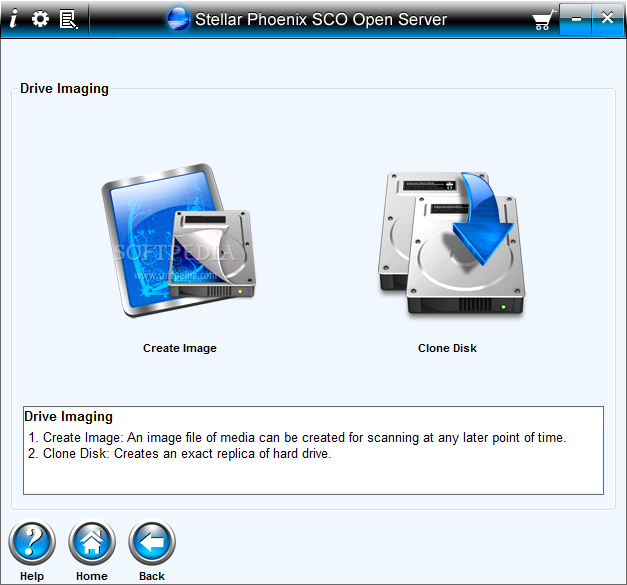Click the shopping cart buy icon
Image resolution: width=627 pixels, height=585 pixels.
coord(543,20)
